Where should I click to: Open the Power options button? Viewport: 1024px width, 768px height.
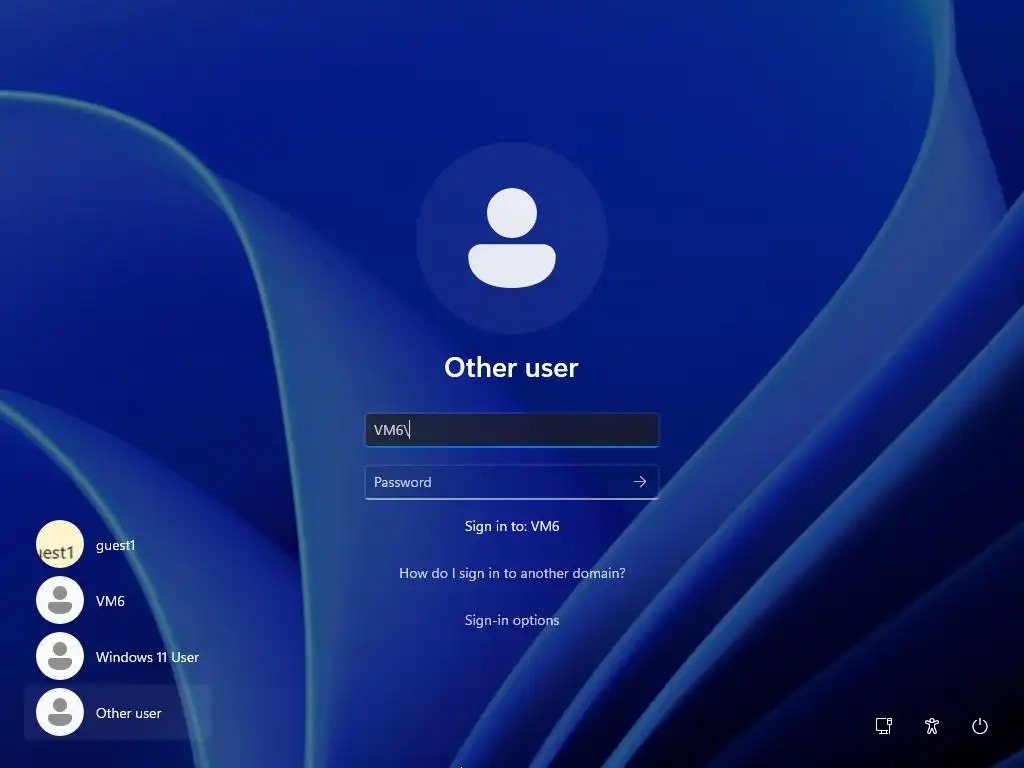980,726
